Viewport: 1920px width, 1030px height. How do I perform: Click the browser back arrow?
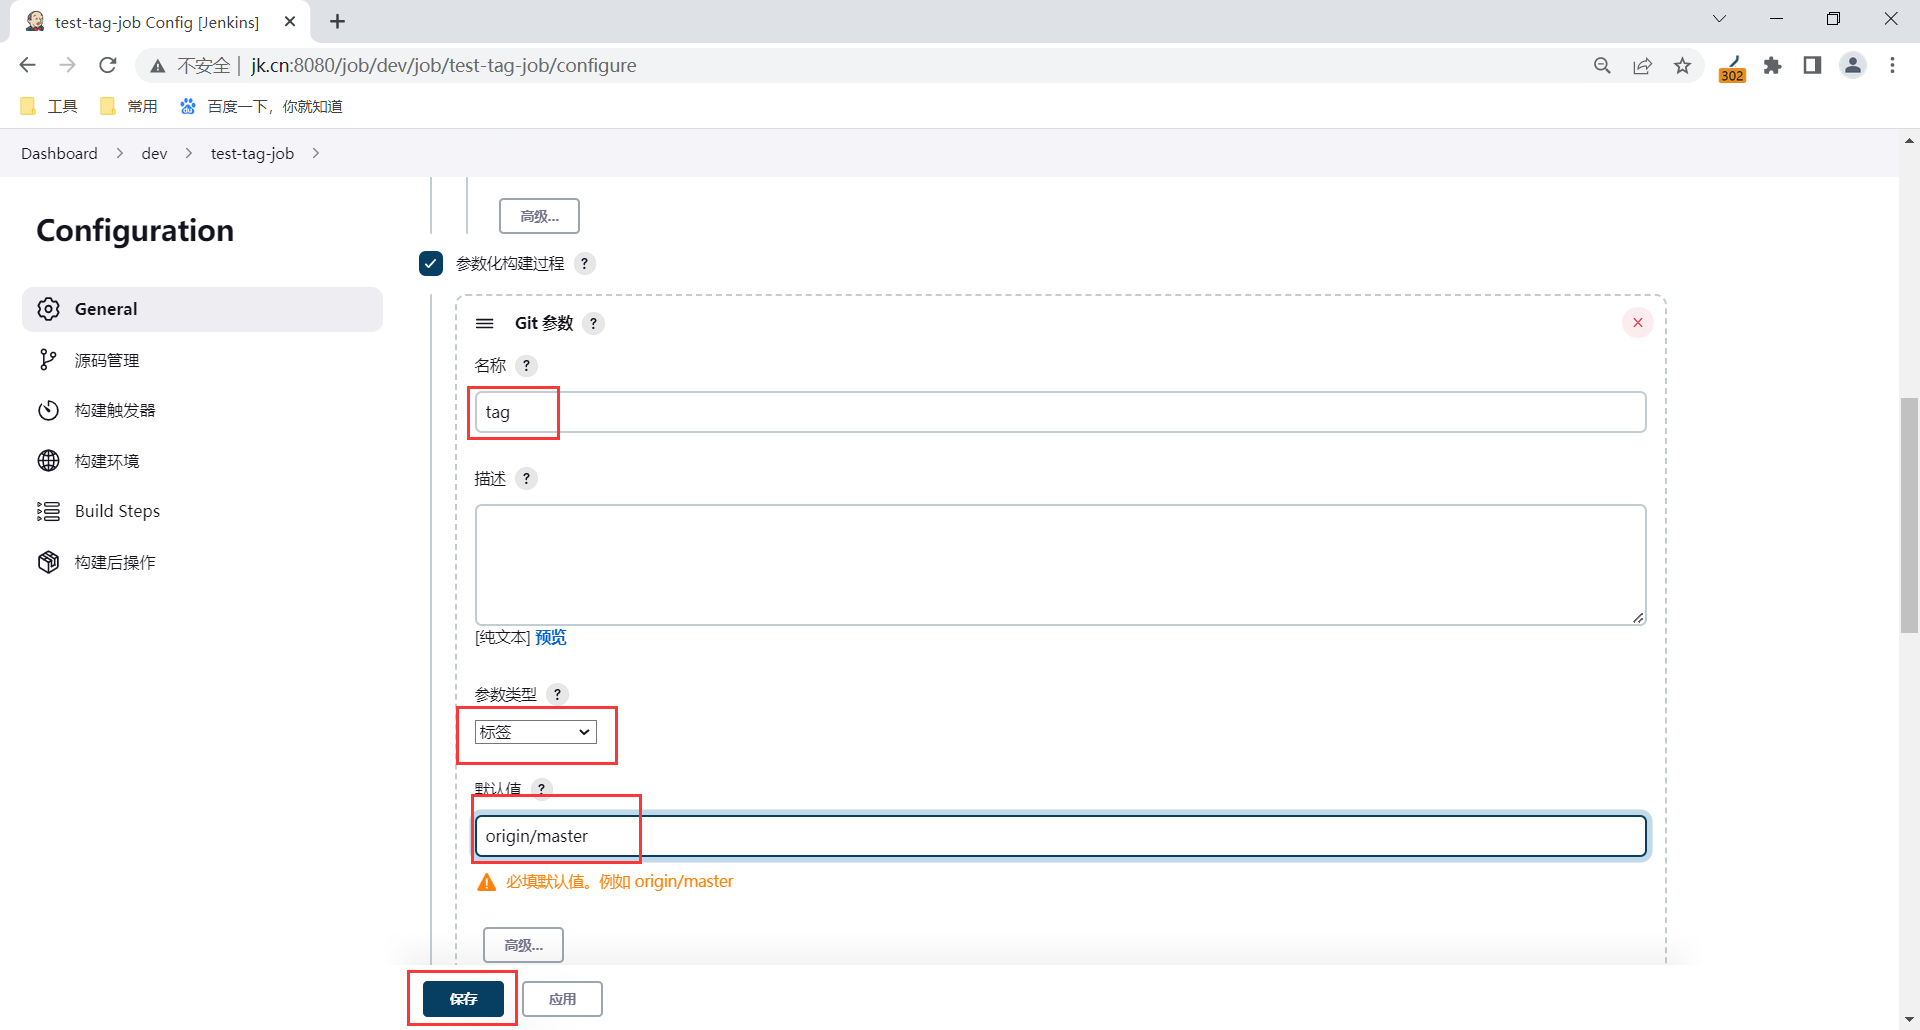point(27,65)
